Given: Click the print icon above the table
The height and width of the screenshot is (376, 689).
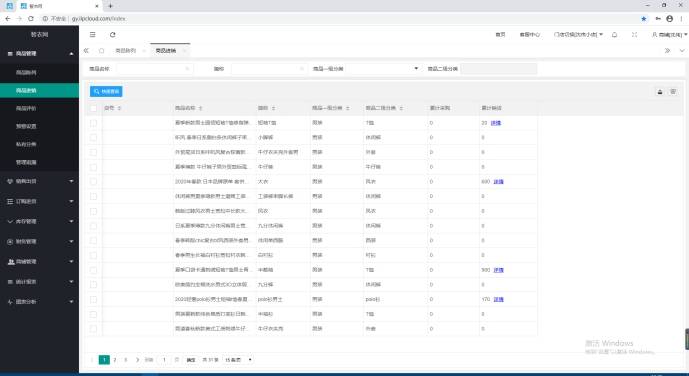Looking at the screenshot, I should (660, 91).
